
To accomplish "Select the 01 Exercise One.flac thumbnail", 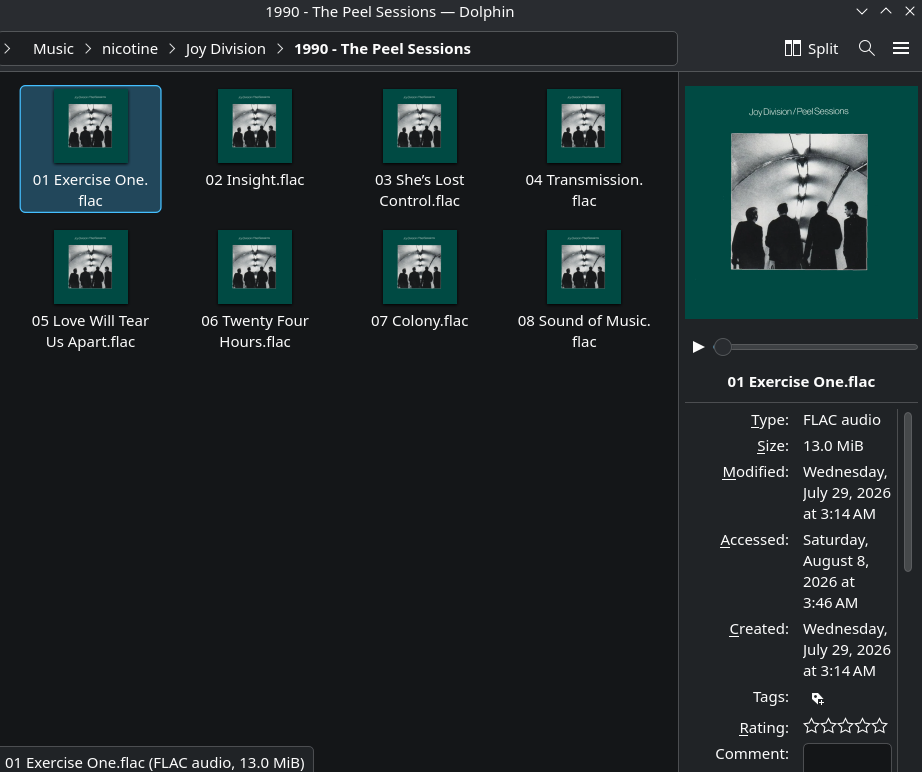I will [x=91, y=126].
